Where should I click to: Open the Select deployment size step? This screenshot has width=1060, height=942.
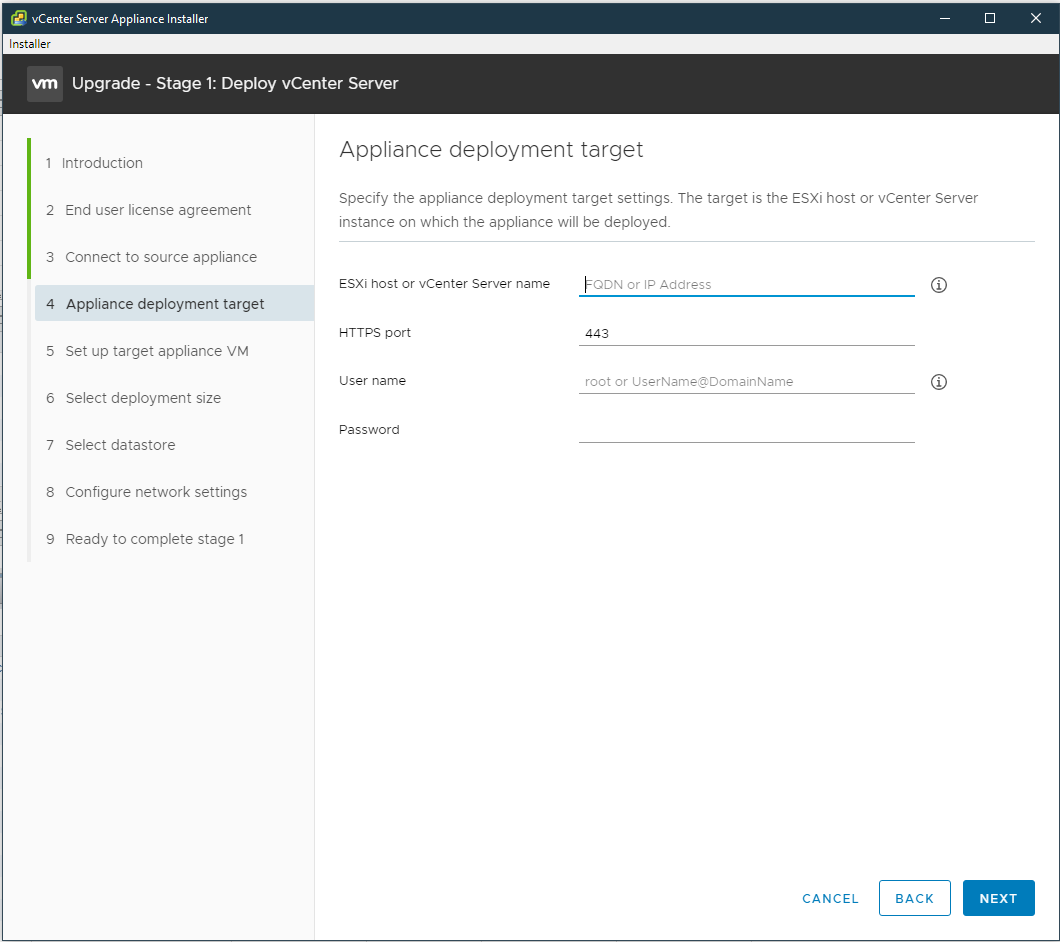pos(145,397)
